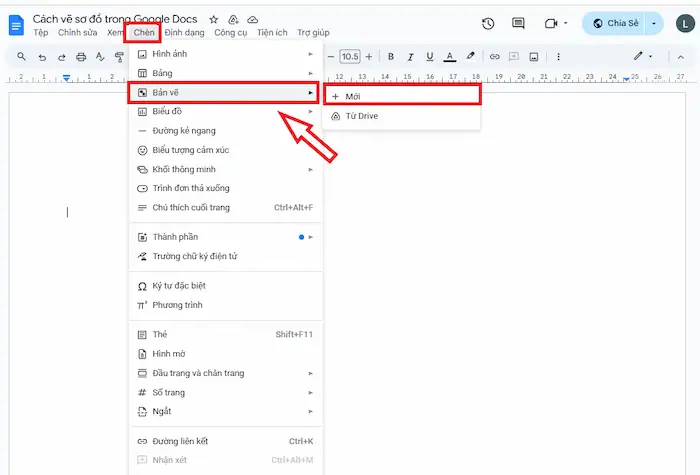Image resolution: width=700 pixels, height=475 pixels.
Task: Open the editing mode pencil dropdown
Action: [643, 56]
